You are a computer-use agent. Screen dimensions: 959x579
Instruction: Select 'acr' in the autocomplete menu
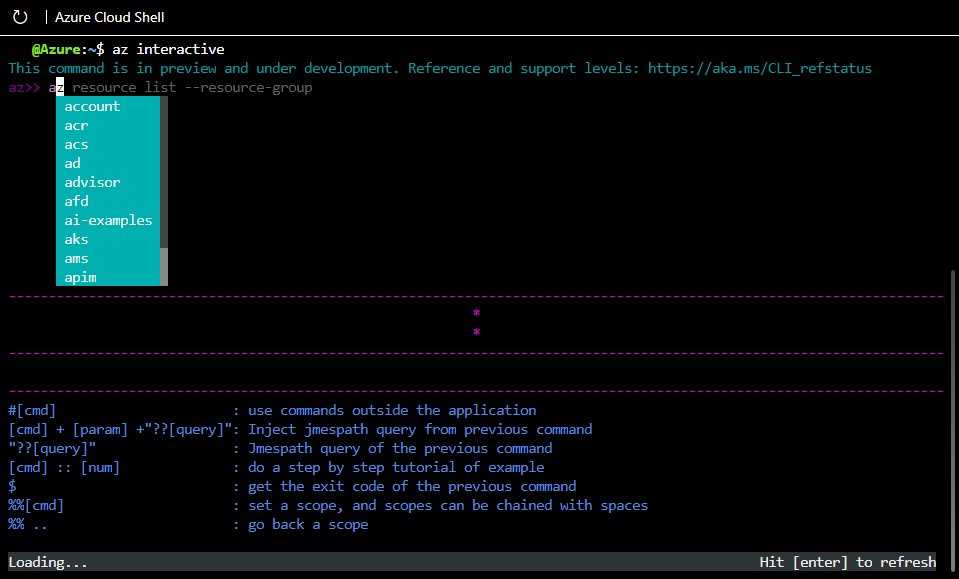tap(76, 125)
